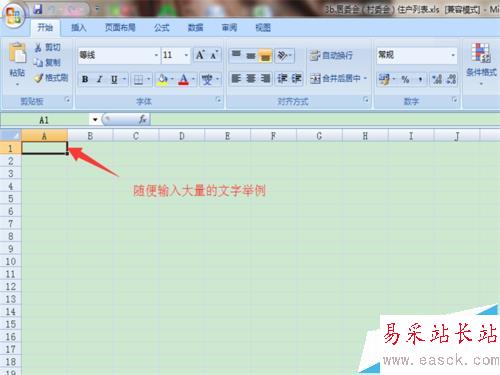500x375 pixels.
Task: Align text to the left
Action: coord(236,79)
